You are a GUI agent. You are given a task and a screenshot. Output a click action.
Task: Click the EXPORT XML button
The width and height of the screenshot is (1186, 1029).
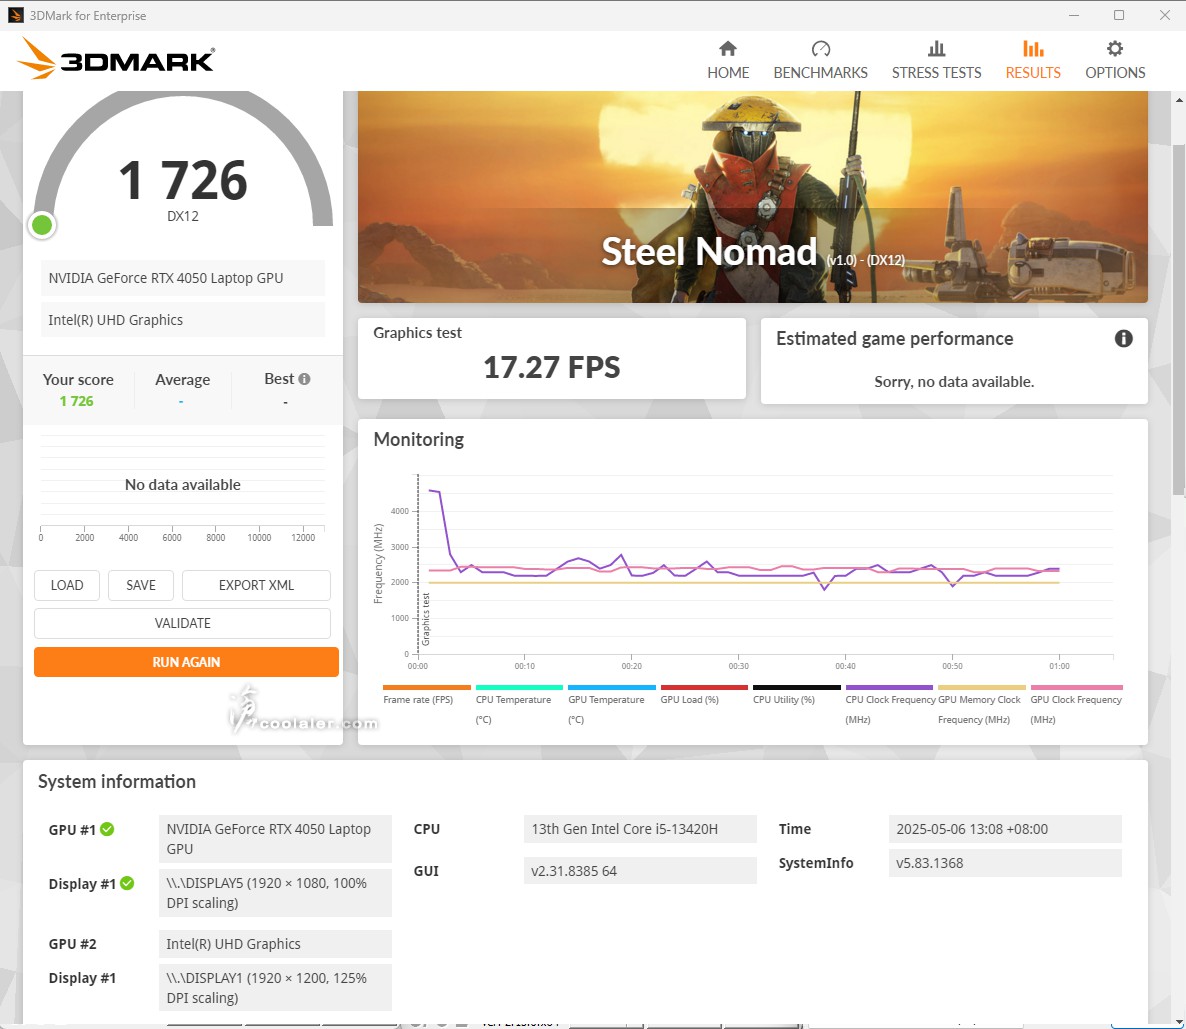pos(256,586)
